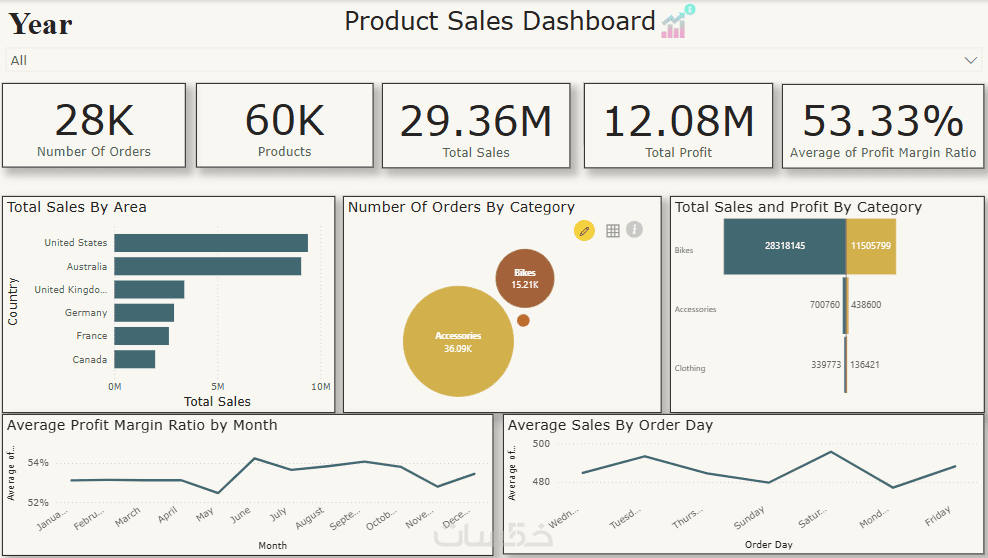Screen dimensions: 988x558
Task: Click the gray info icon on bubble chart
Action: tap(634, 230)
